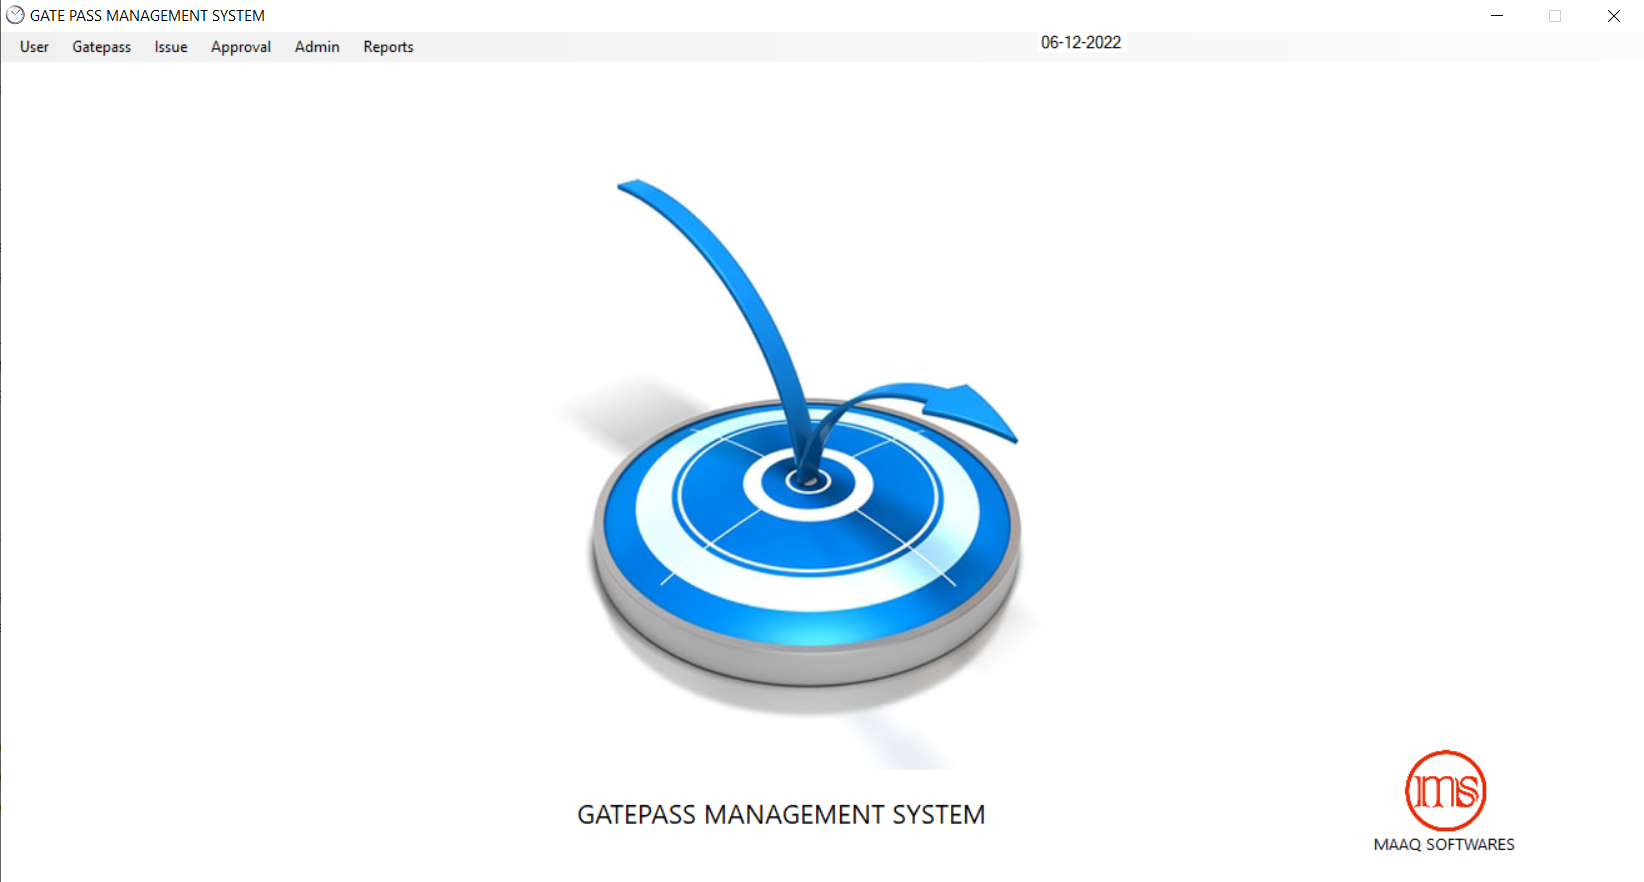
Task: Click the Issue menu item
Action: coord(171,47)
